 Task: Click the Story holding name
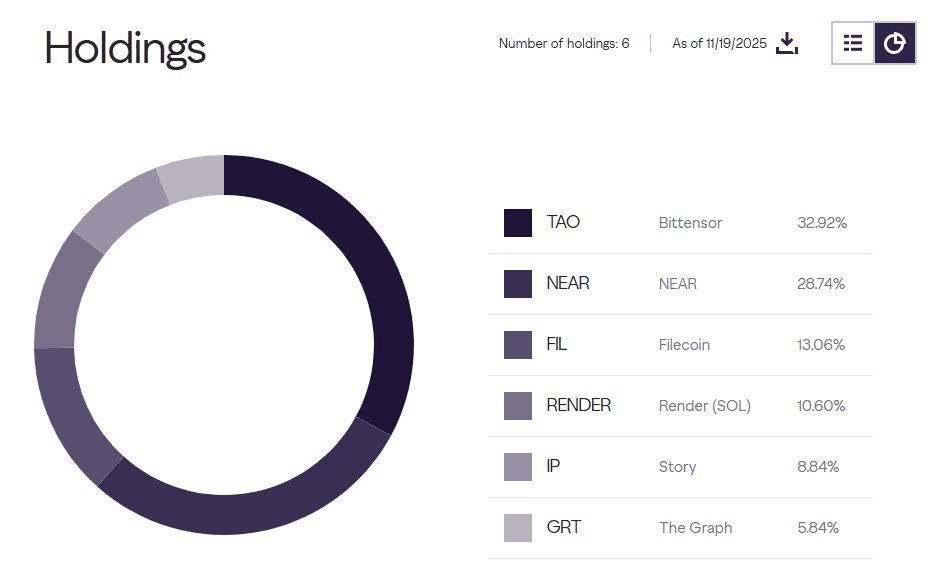coord(677,467)
